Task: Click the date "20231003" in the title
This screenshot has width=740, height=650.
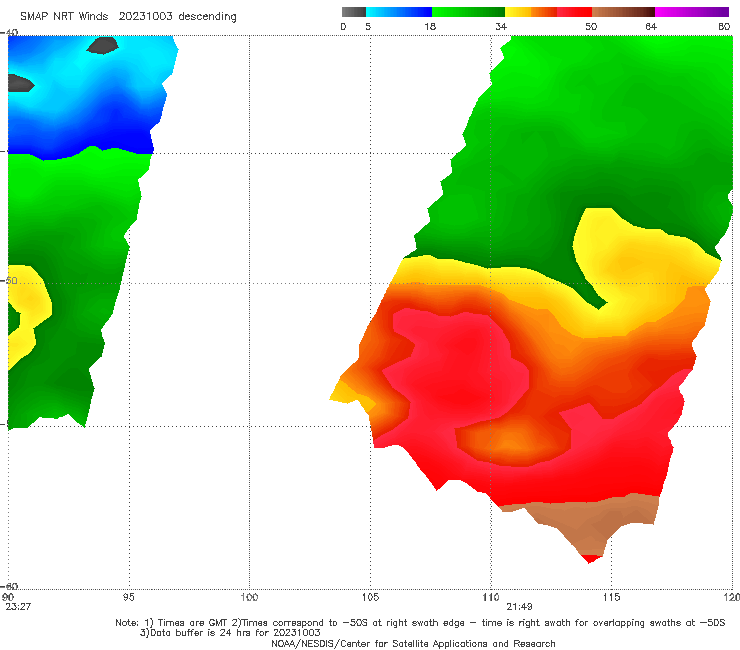Action: click(145, 17)
